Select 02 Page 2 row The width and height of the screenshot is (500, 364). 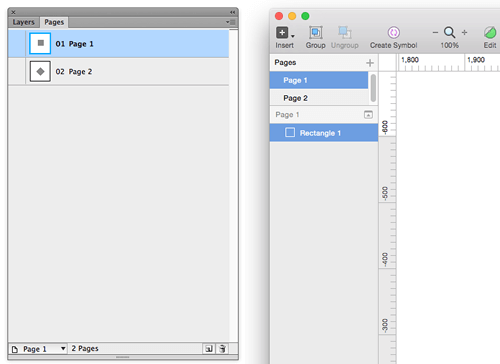coord(119,71)
